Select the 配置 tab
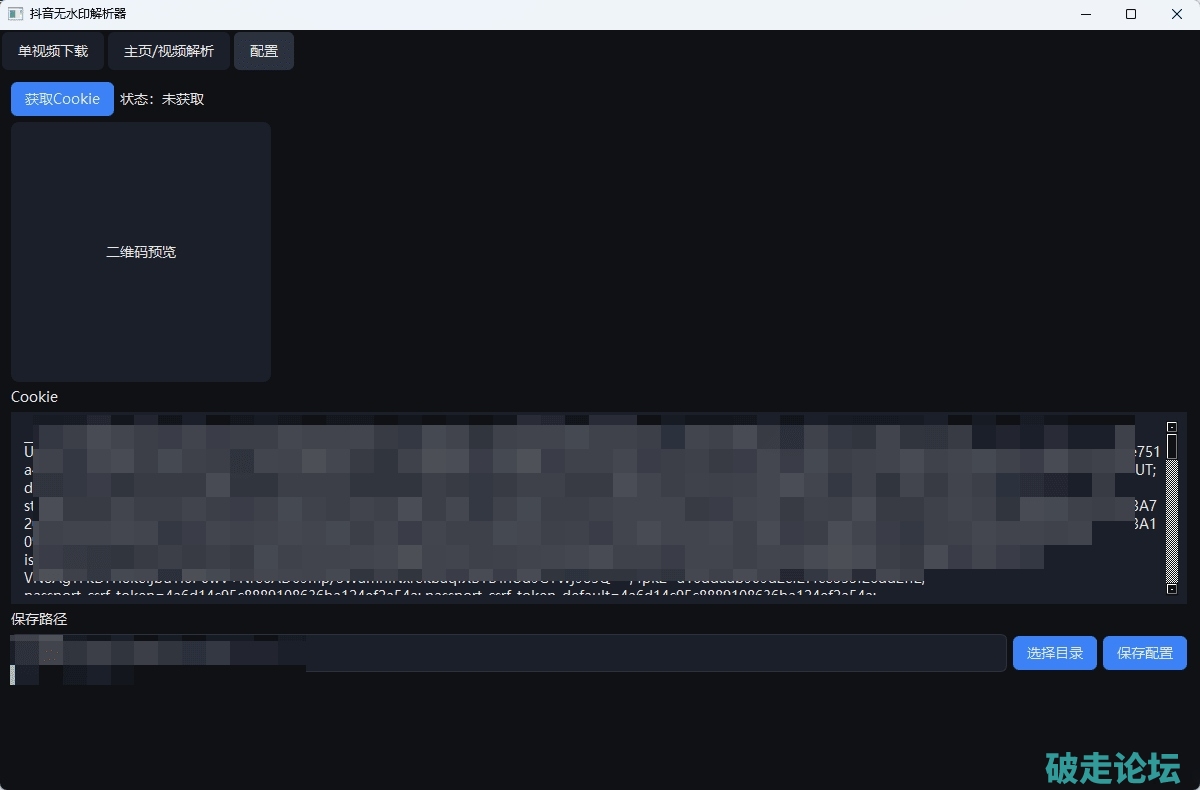This screenshot has width=1200, height=790. click(x=264, y=51)
